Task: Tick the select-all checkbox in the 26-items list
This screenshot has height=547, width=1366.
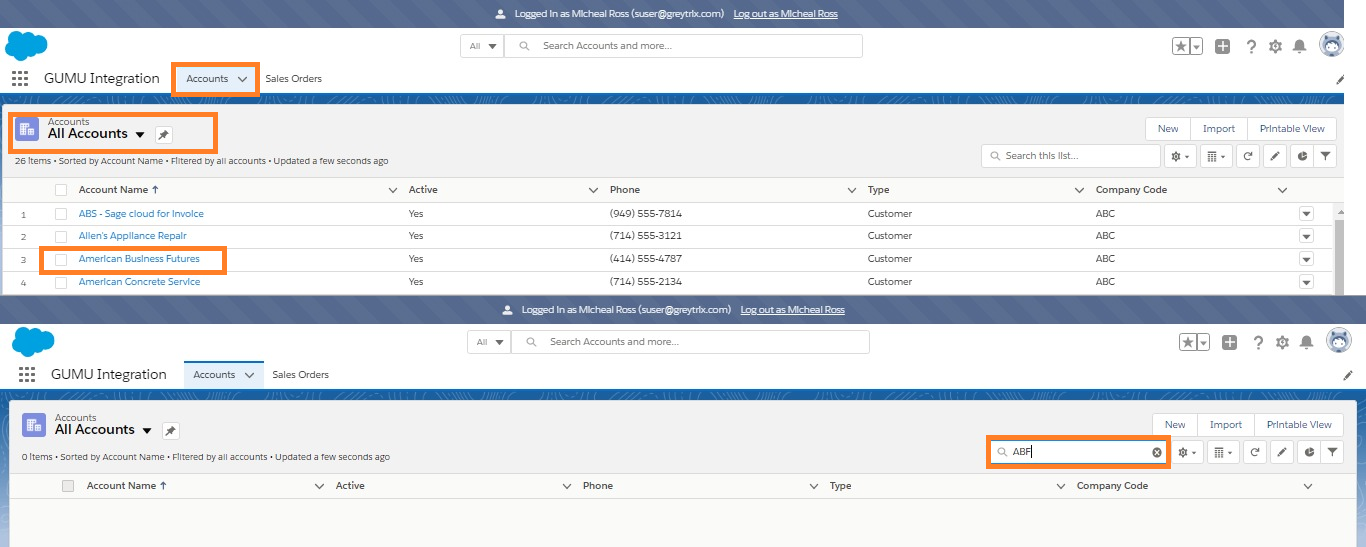Action: (61, 190)
